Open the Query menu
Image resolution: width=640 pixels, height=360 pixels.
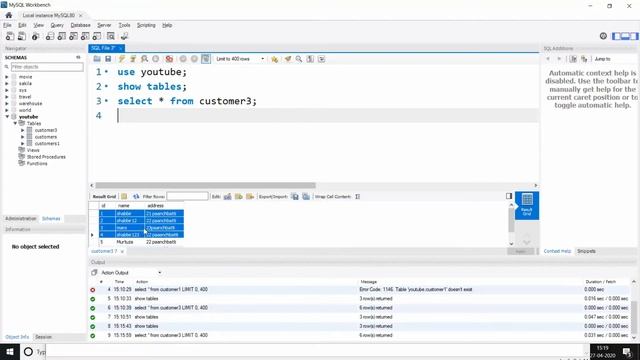57,25
